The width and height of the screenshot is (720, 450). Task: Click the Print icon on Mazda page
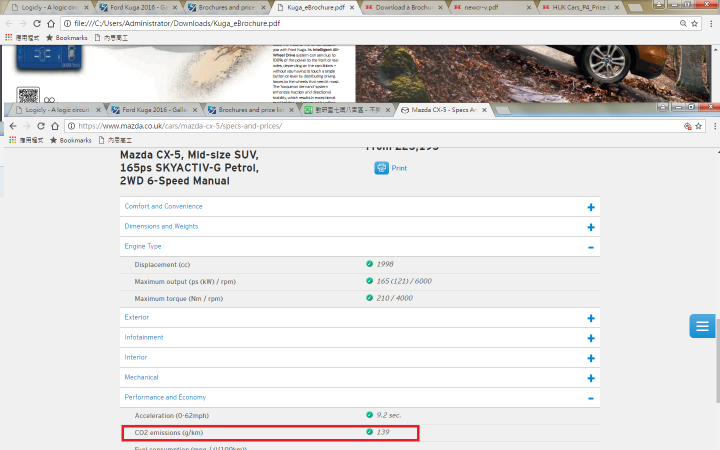(x=381, y=168)
